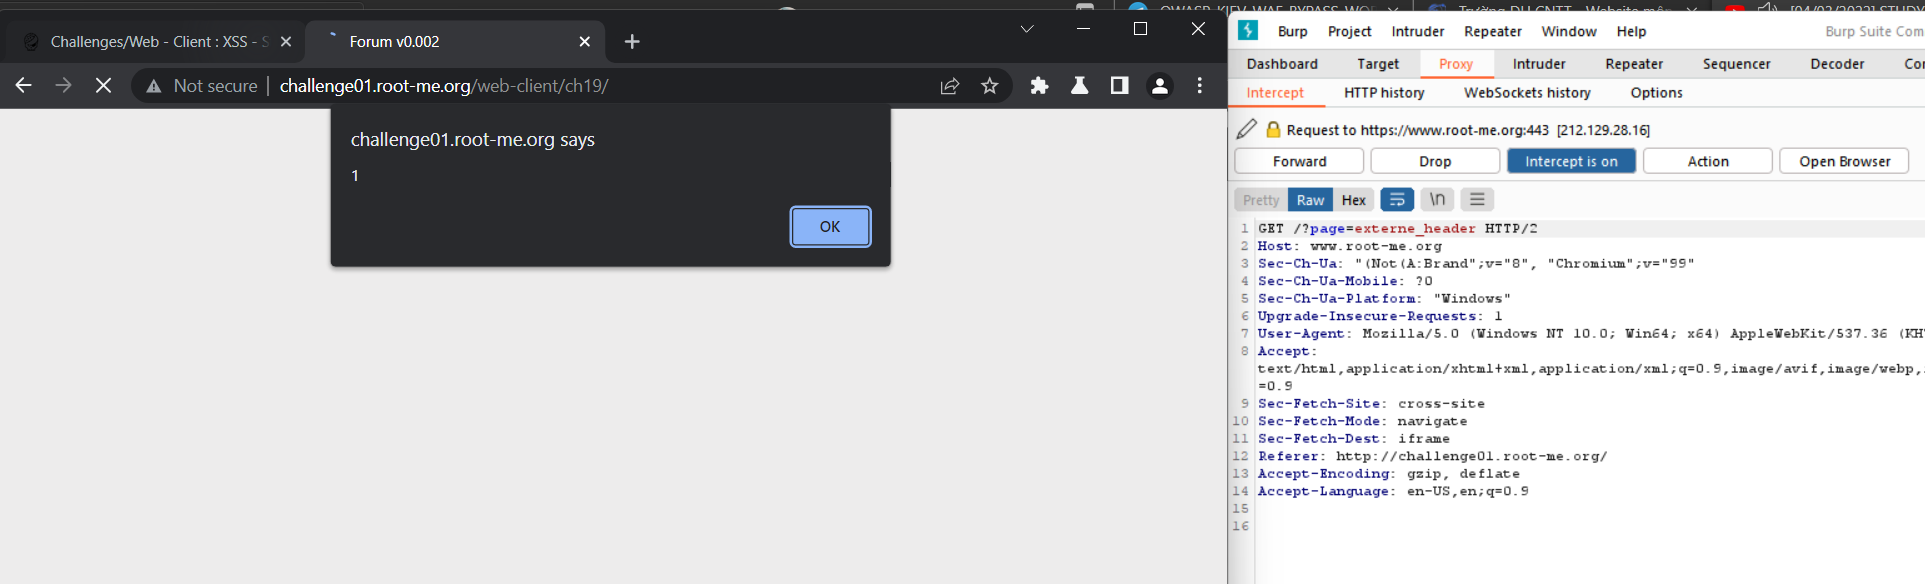
Task: Stop loading the page
Action: (103, 86)
